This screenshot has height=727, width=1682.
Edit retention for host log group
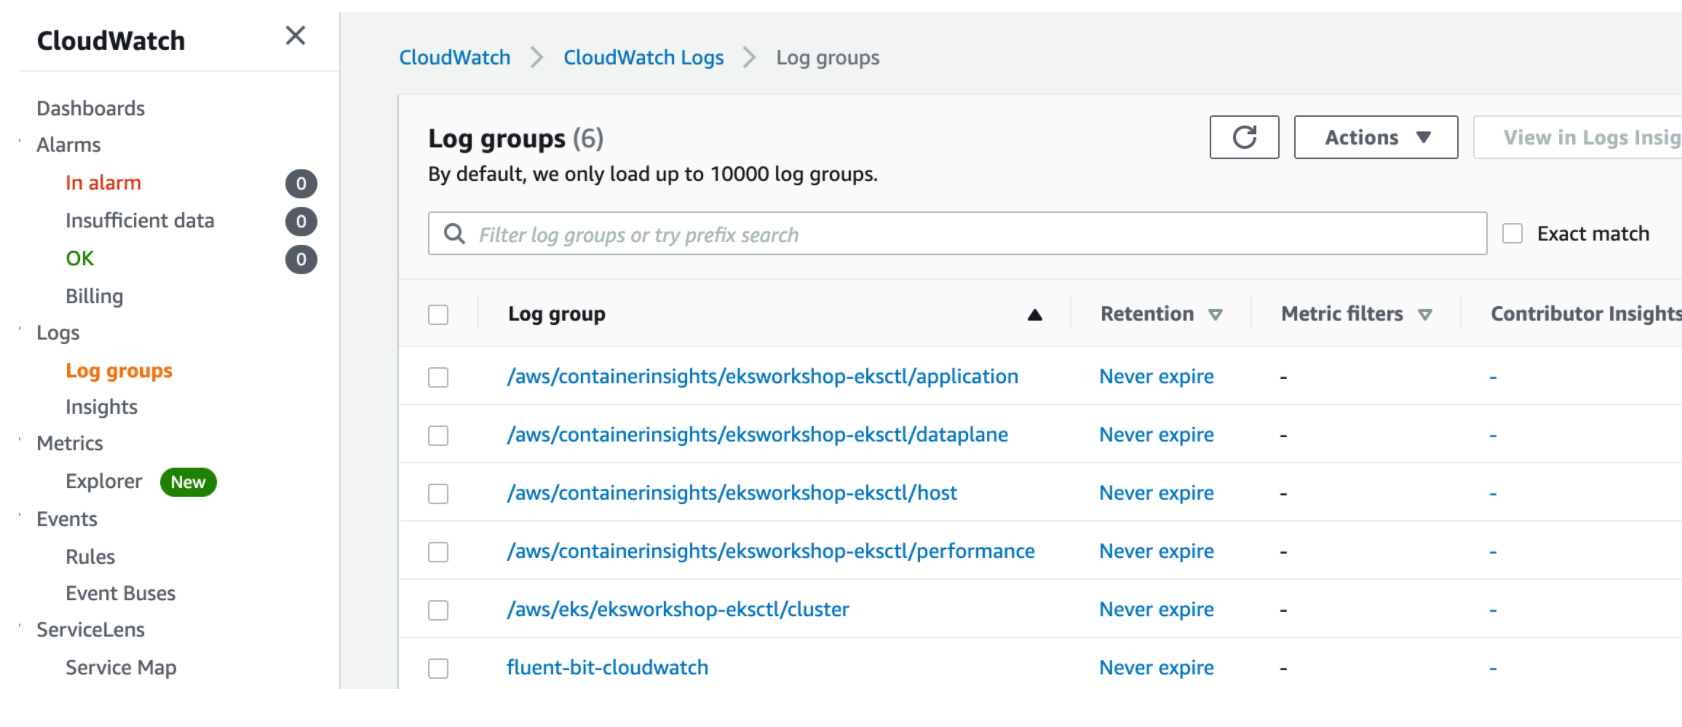pyautogui.click(x=1157, y=493)
